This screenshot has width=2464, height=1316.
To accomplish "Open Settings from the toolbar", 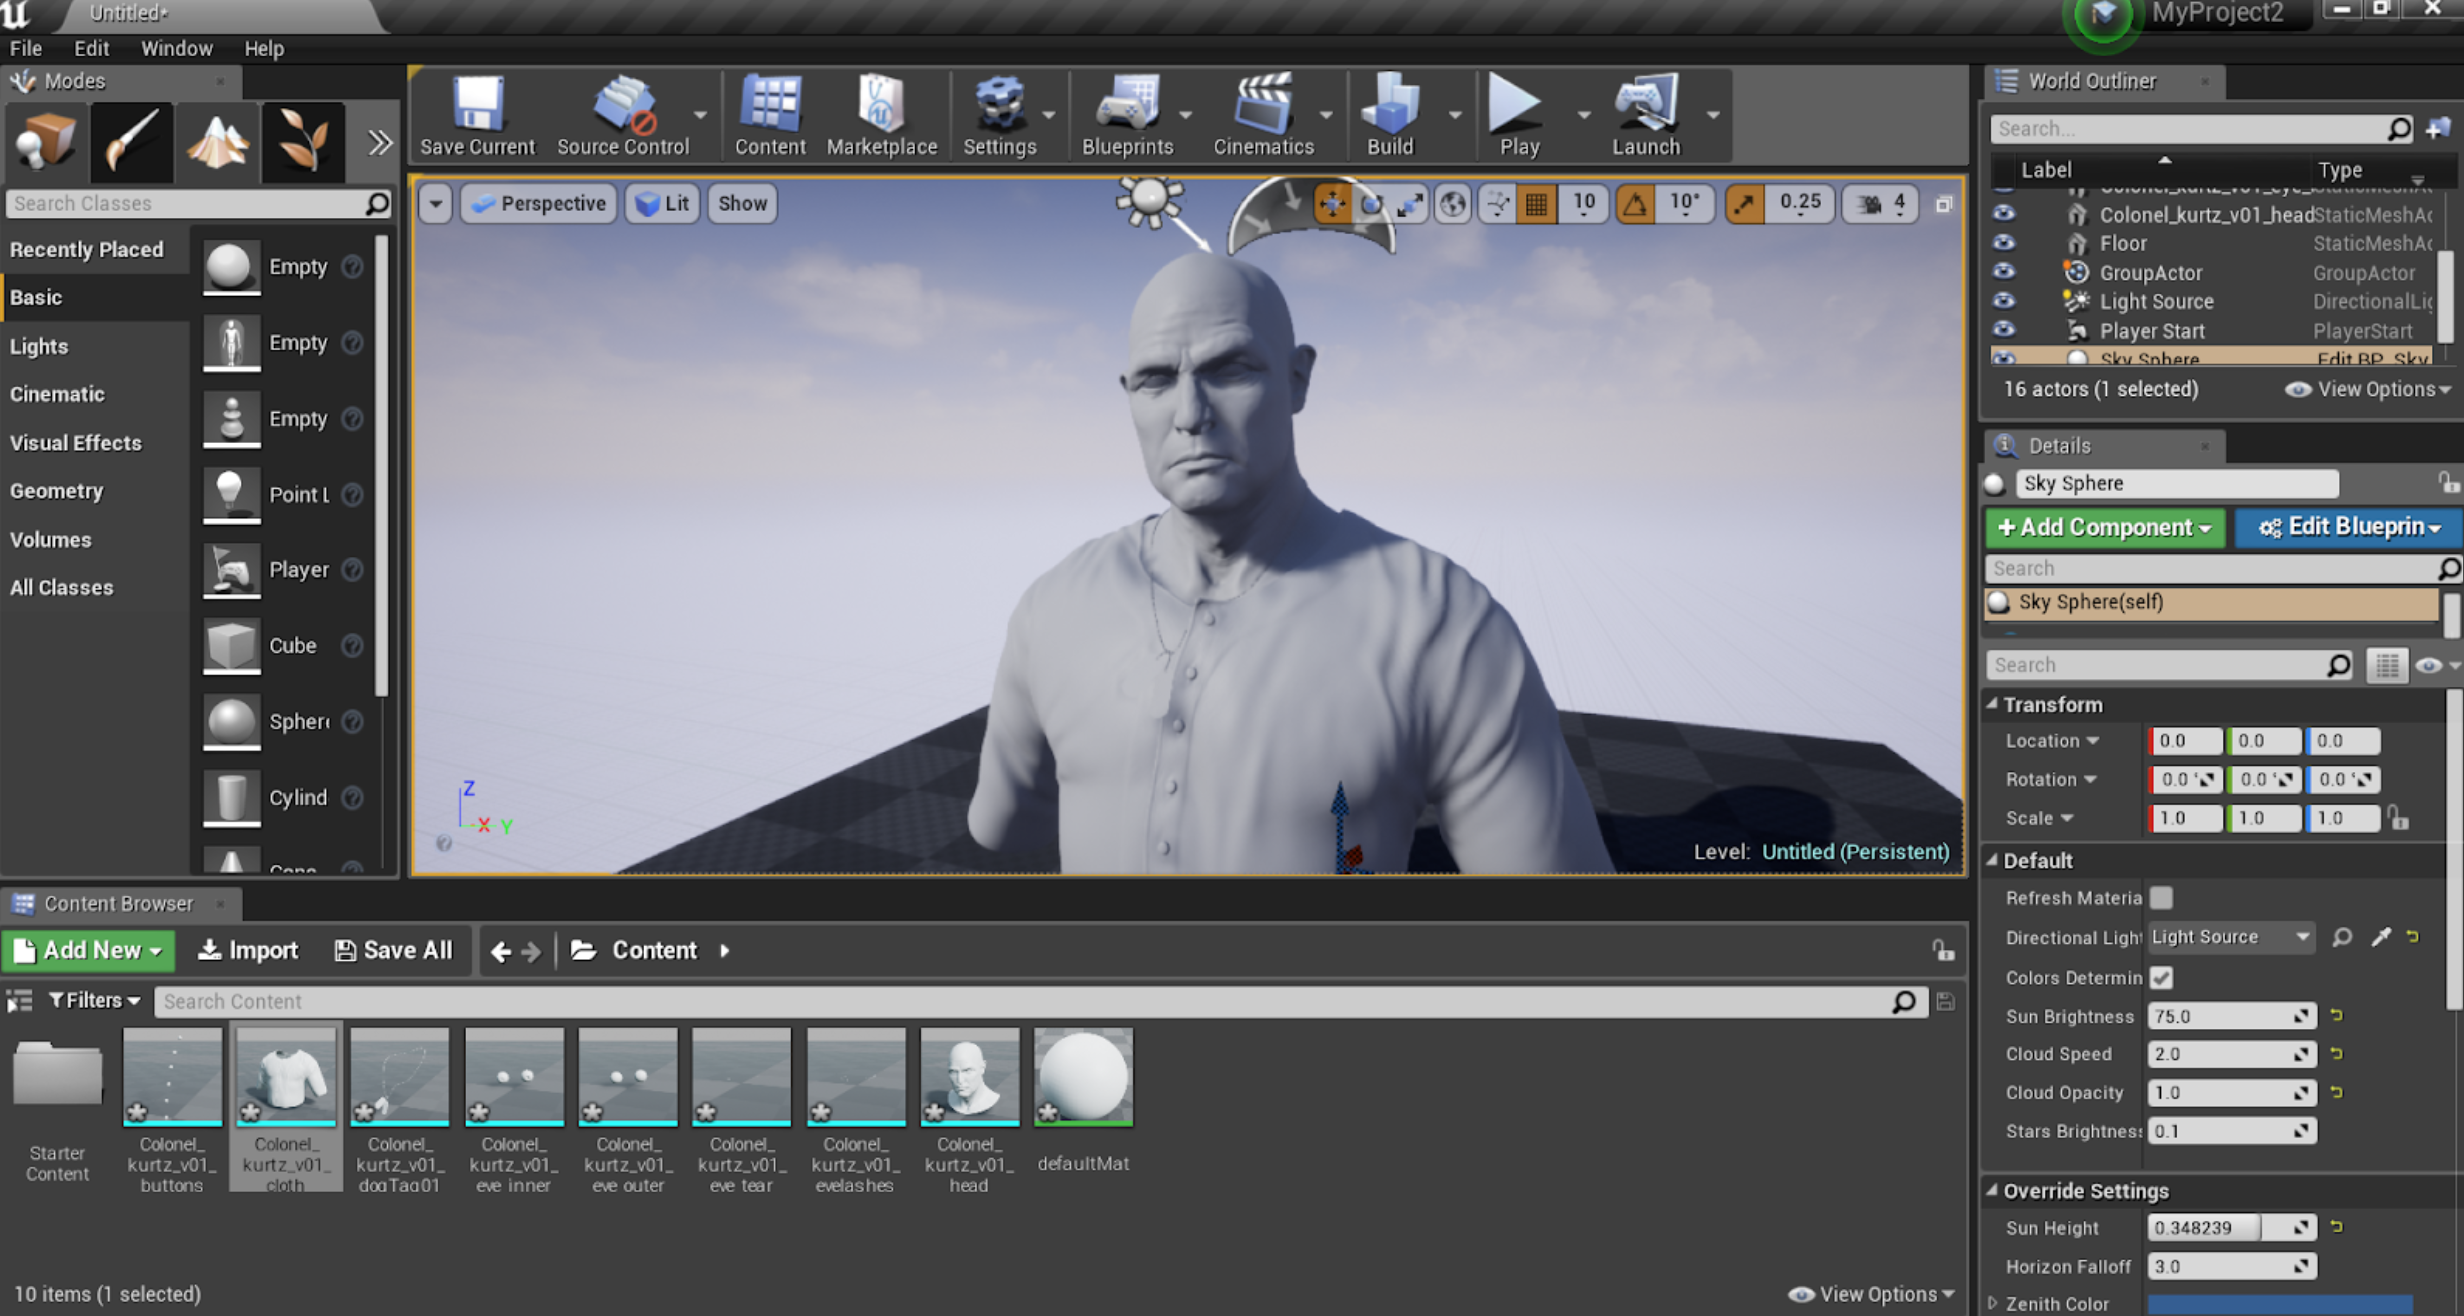I will [999, 115].
